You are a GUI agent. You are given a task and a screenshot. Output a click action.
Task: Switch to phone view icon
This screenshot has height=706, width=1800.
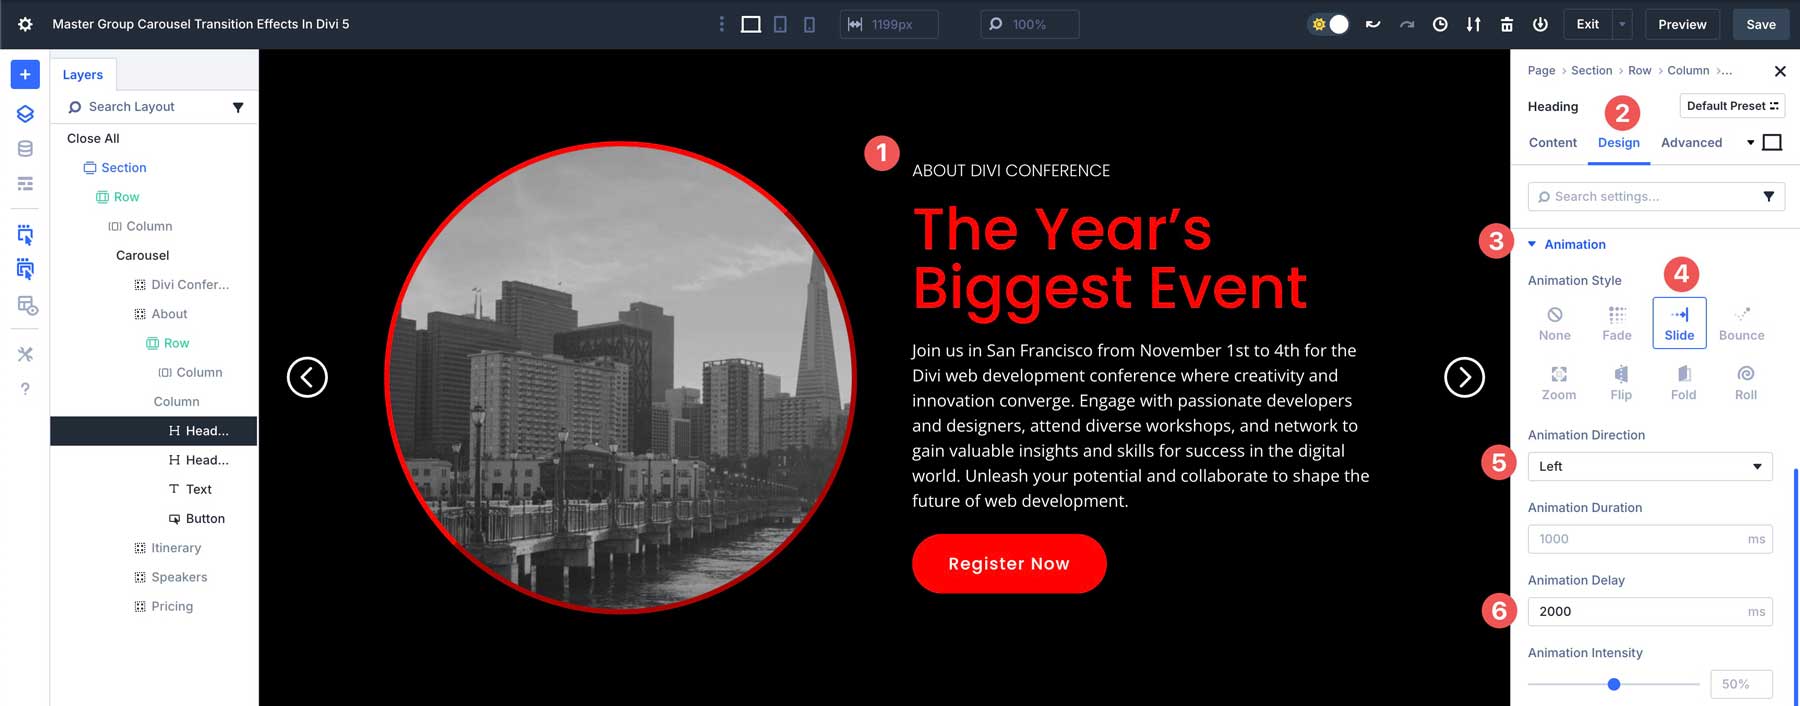click(809, 24)
